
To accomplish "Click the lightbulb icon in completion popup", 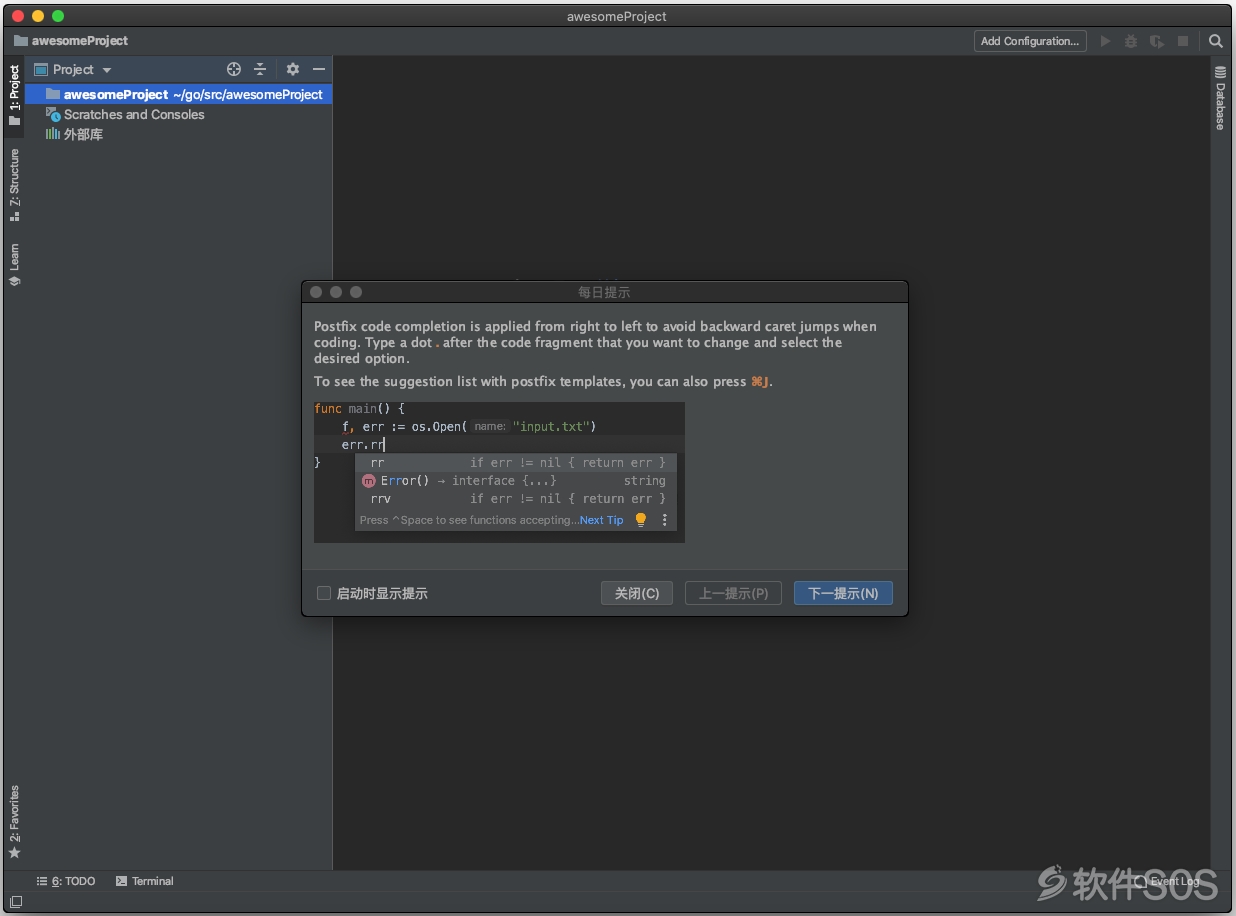I will [x=641, y=520].
